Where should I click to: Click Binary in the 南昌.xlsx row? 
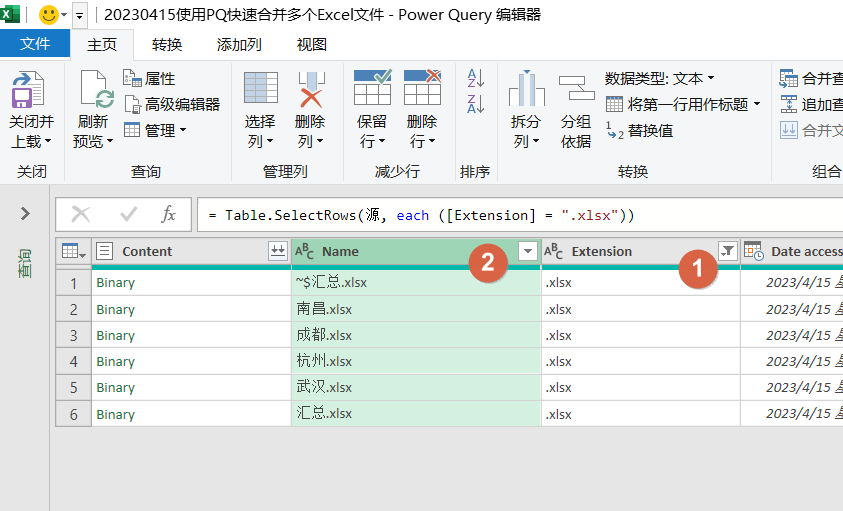116,309
